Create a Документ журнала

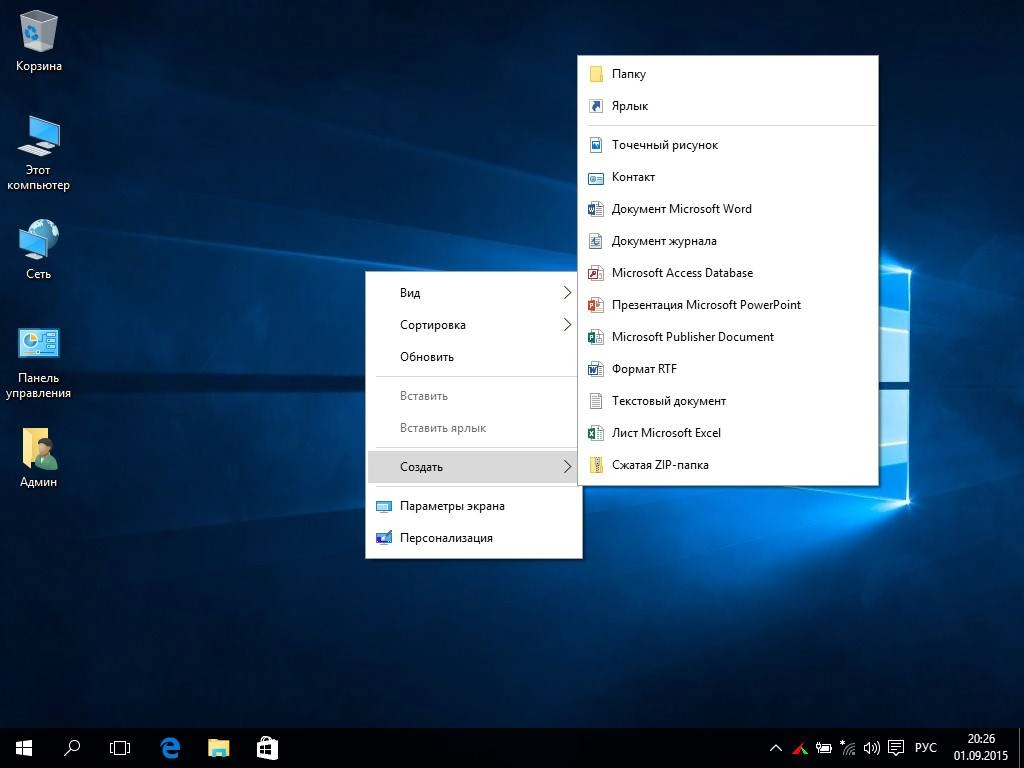(728, 241)
